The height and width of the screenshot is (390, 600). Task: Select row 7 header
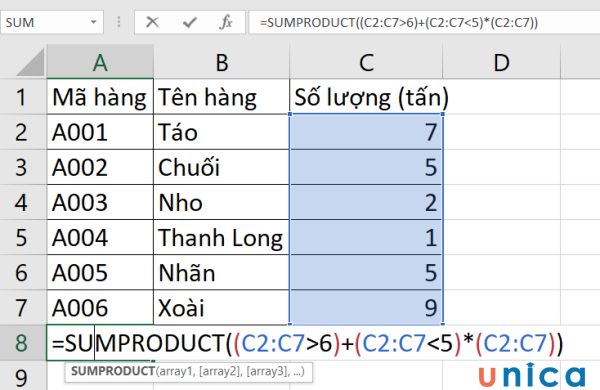[22, 308]
